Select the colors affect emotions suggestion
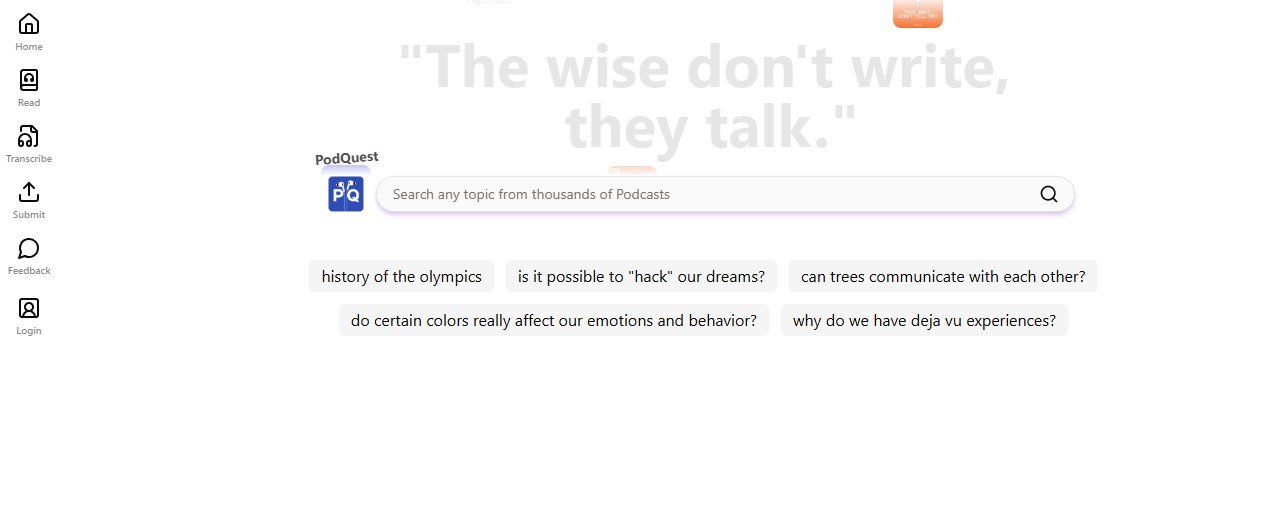 [553, 321]
